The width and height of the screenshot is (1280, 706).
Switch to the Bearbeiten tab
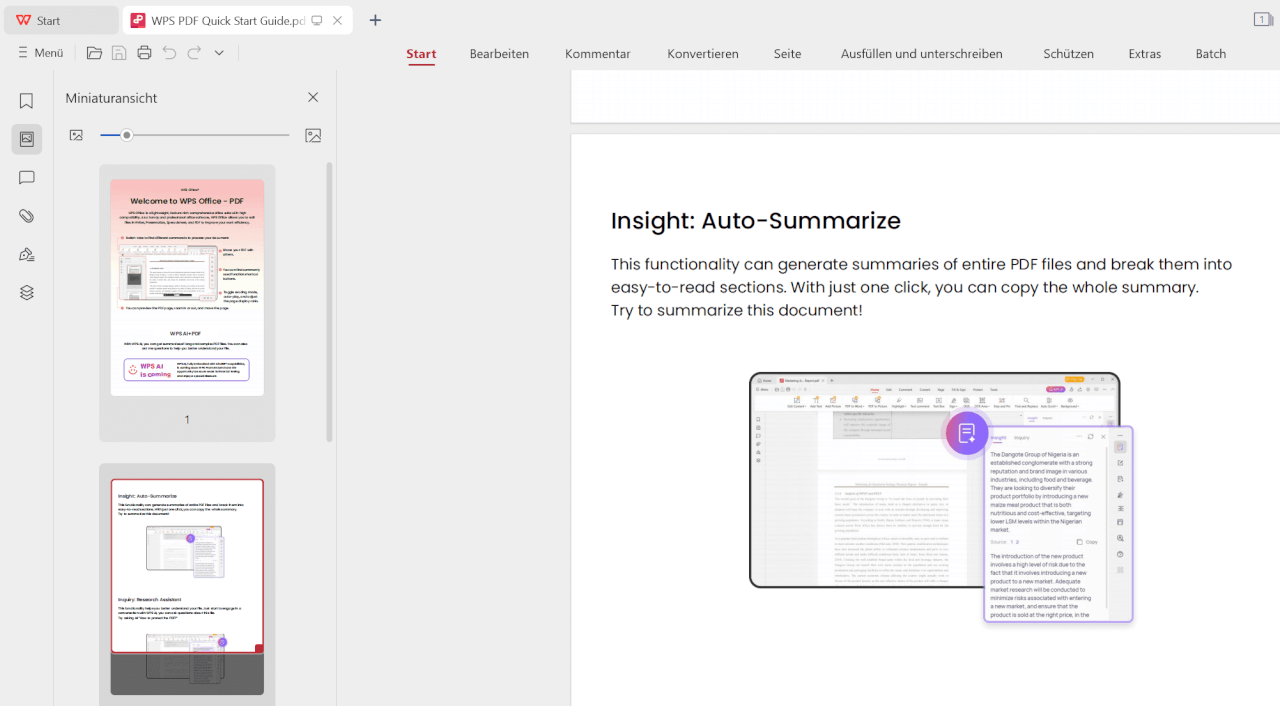point(499,54)
